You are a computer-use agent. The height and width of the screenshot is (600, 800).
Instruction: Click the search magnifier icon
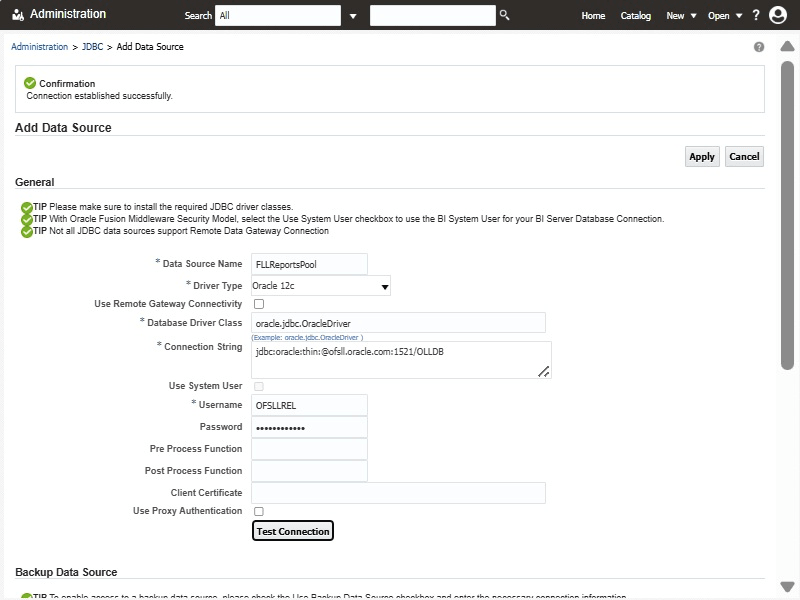[x=505, y=15]
